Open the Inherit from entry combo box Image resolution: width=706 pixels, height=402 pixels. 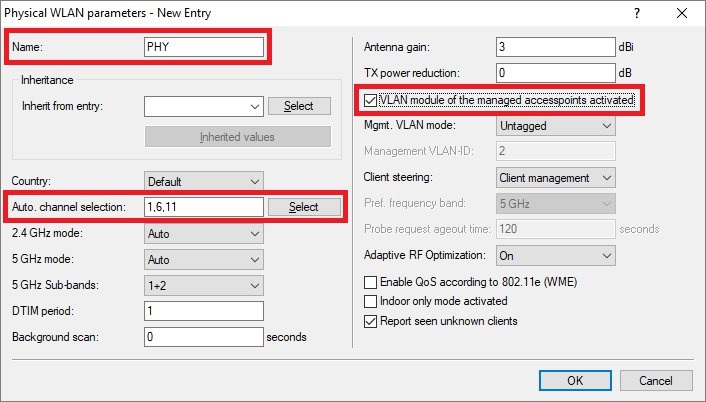pyautogui.click(x=203, y=106)
